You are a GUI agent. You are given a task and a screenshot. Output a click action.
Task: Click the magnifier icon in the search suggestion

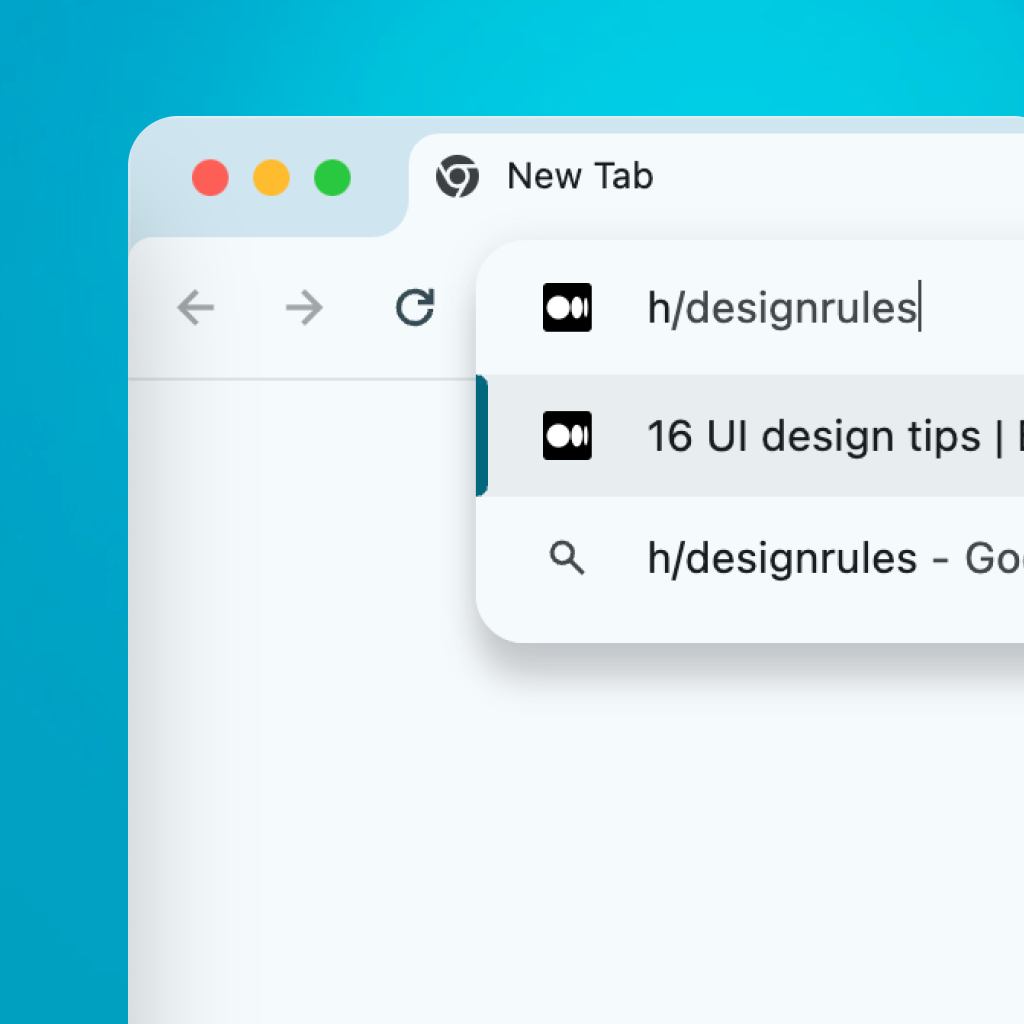pos(567,558)
